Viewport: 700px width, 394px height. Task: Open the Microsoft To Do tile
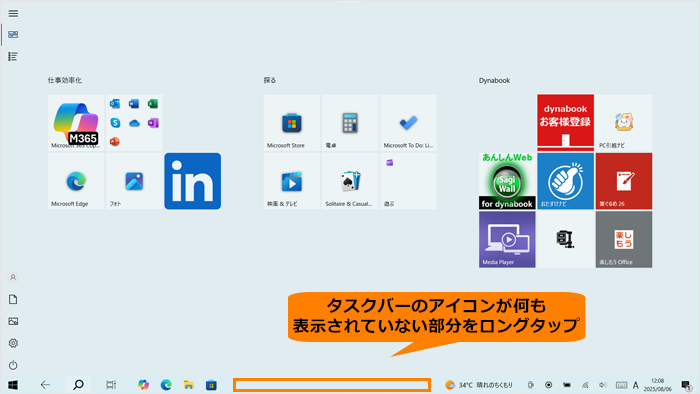tap(408, 123)
